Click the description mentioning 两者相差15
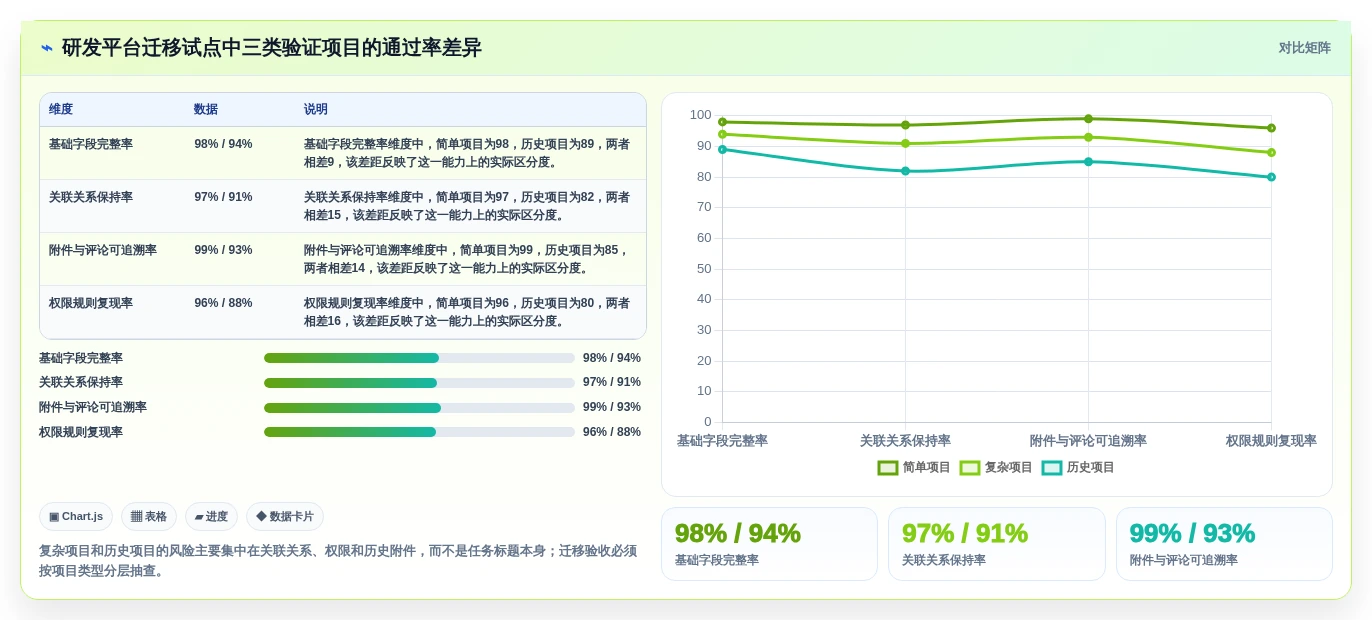Screen dimensions: 1372x620 (467, 206)
